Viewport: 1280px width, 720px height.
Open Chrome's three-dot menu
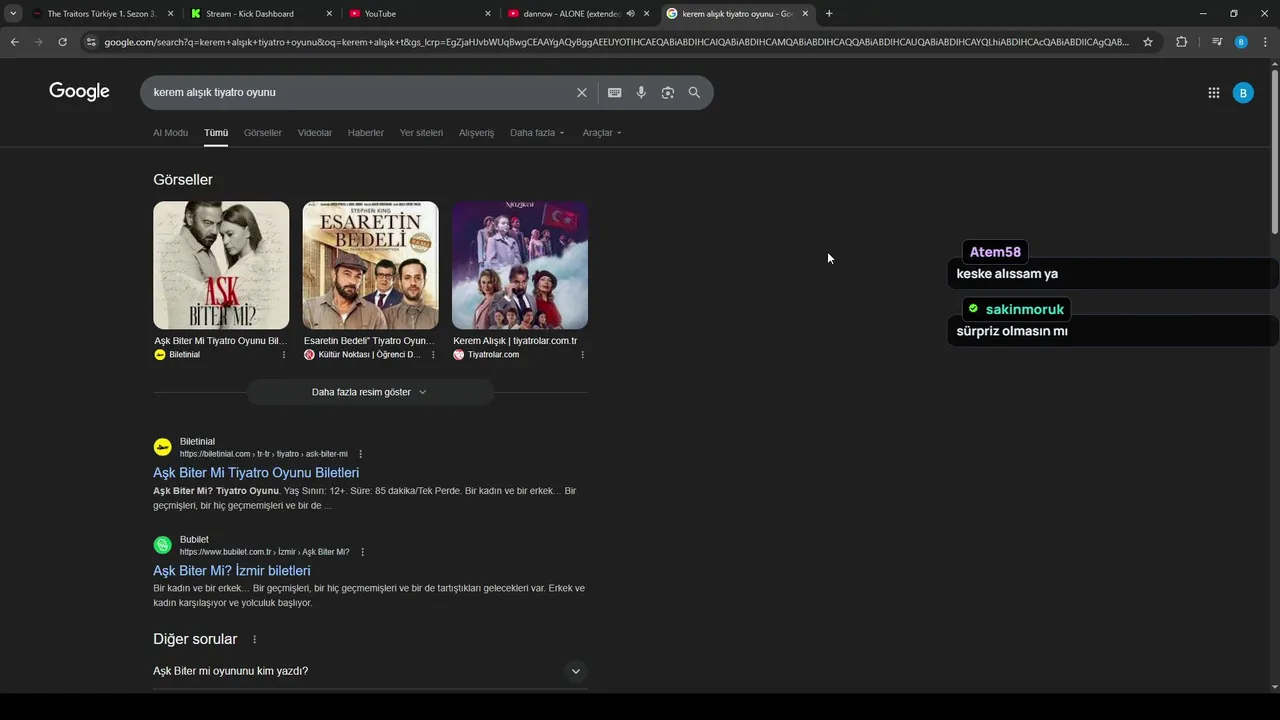(1265, 42)
